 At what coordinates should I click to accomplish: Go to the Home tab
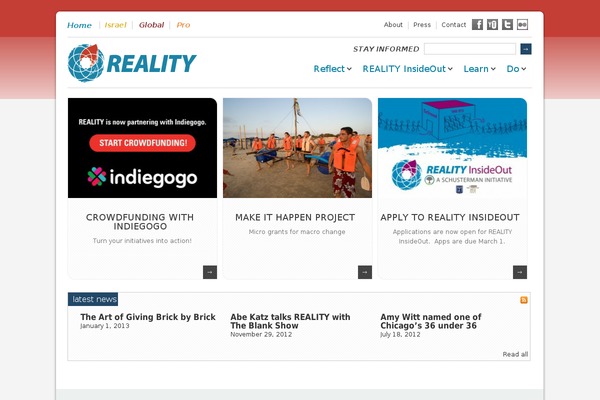click(x=79, y=25)
